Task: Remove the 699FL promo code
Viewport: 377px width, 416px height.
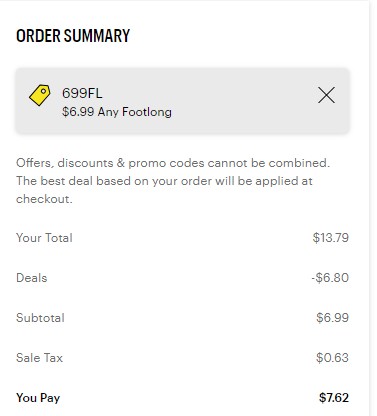Action: [x=326, y=95]
